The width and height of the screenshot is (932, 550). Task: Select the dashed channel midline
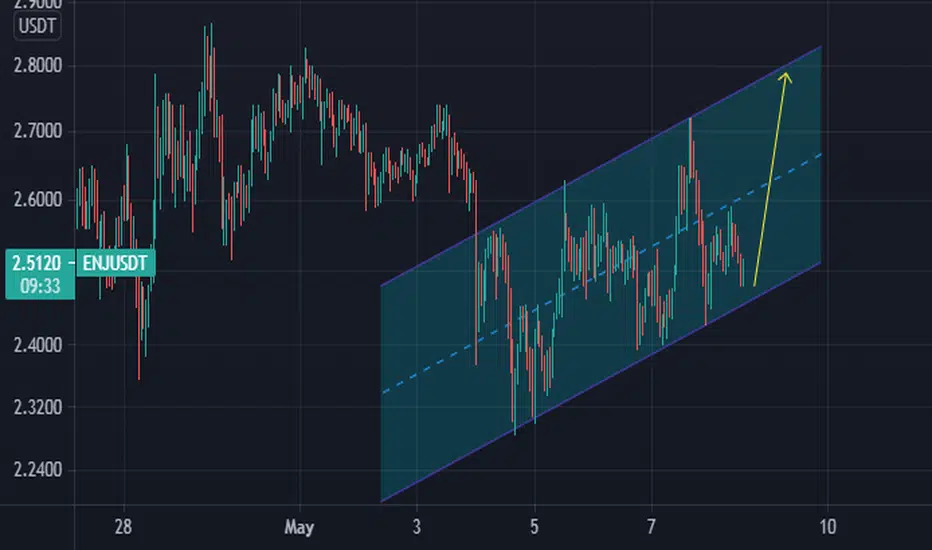602,274
